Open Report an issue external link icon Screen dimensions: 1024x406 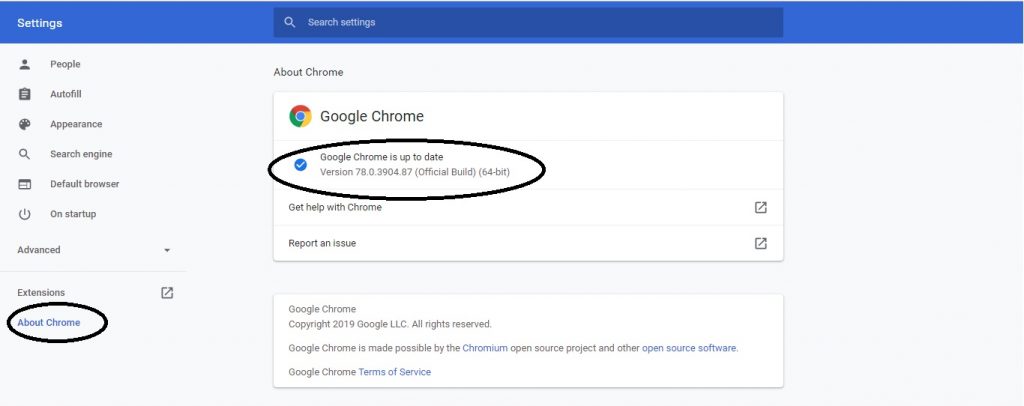761,243
